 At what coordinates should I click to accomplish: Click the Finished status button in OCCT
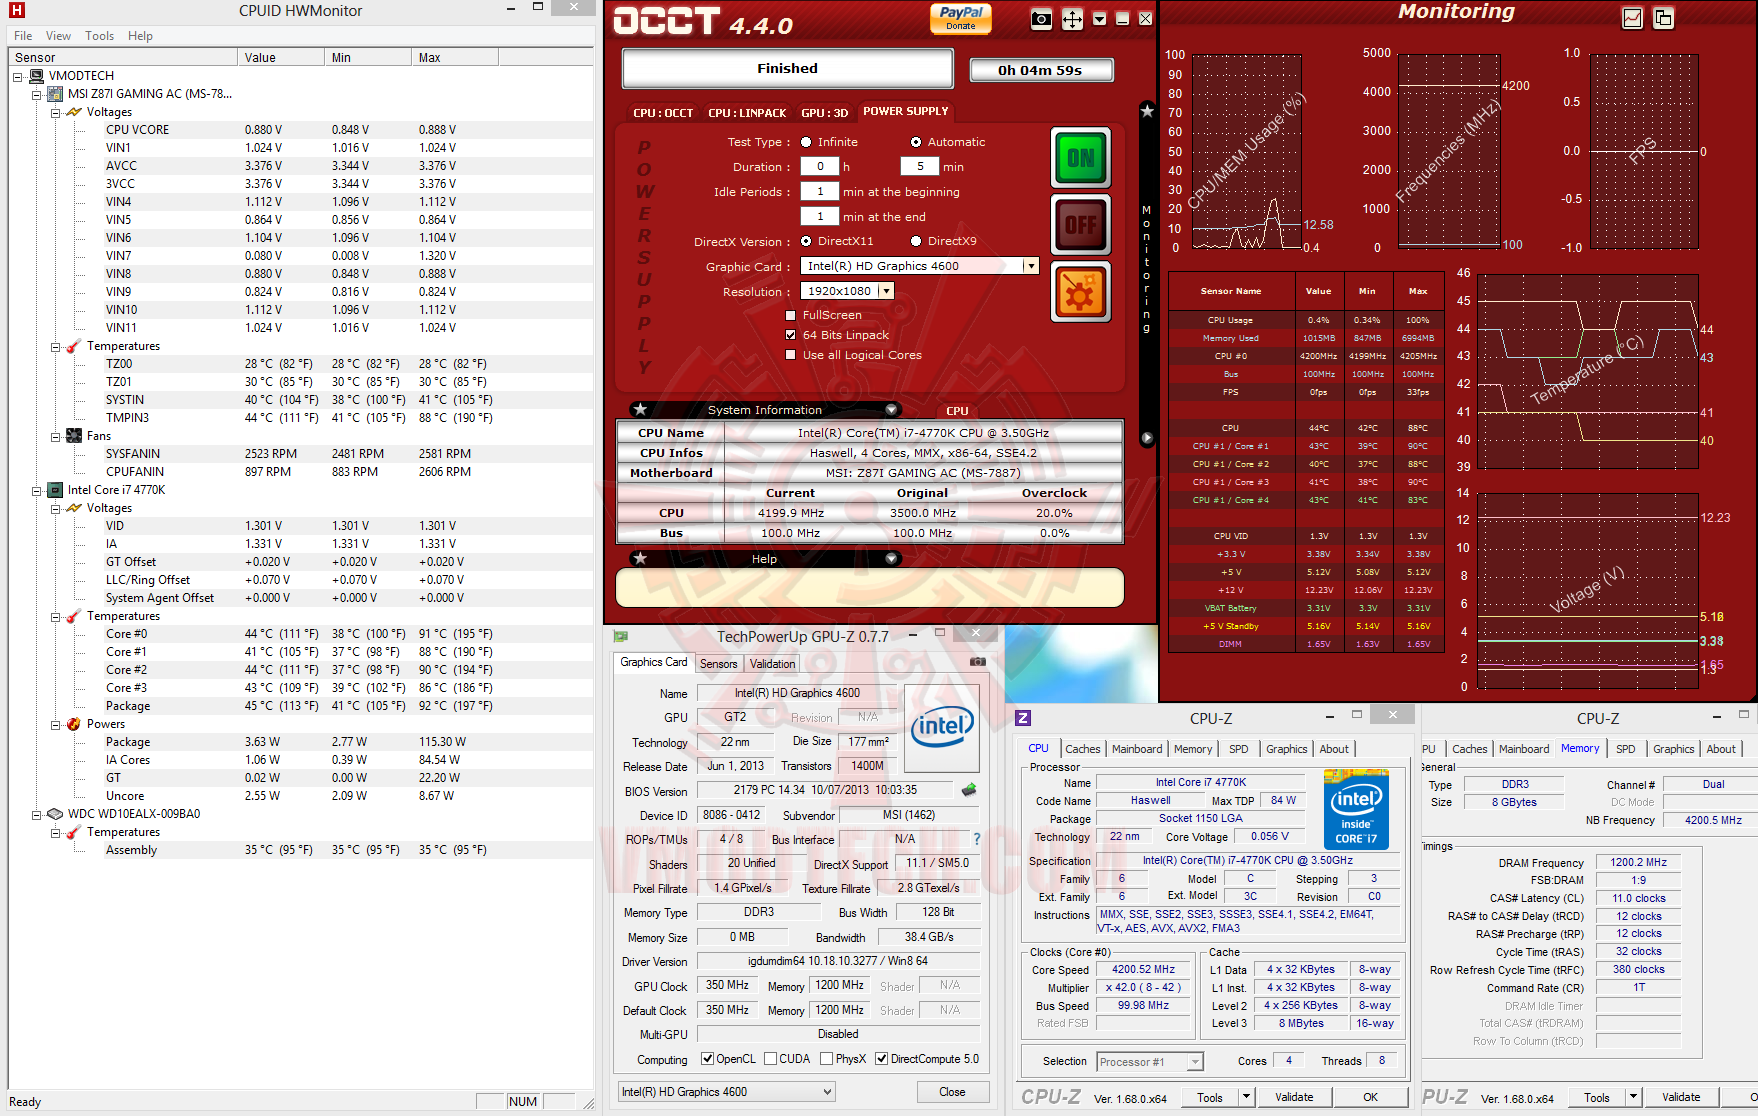pyautogui.click(x=787, y=68)
